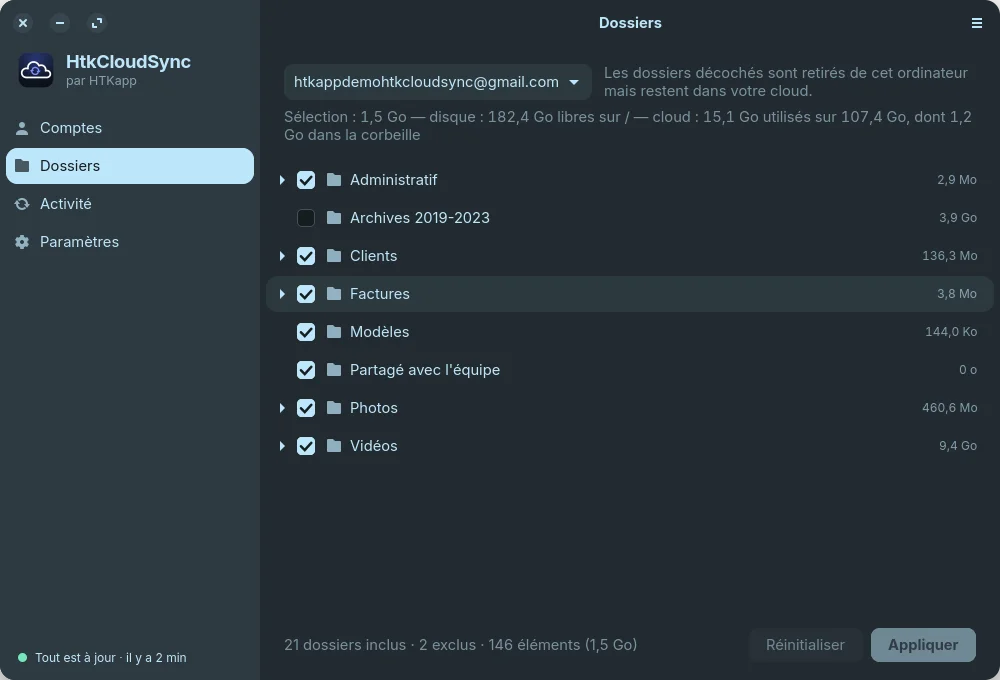Screen dimensions: 1000x680
Task: Select the Administratif folder name
Action: pos(393,180)
